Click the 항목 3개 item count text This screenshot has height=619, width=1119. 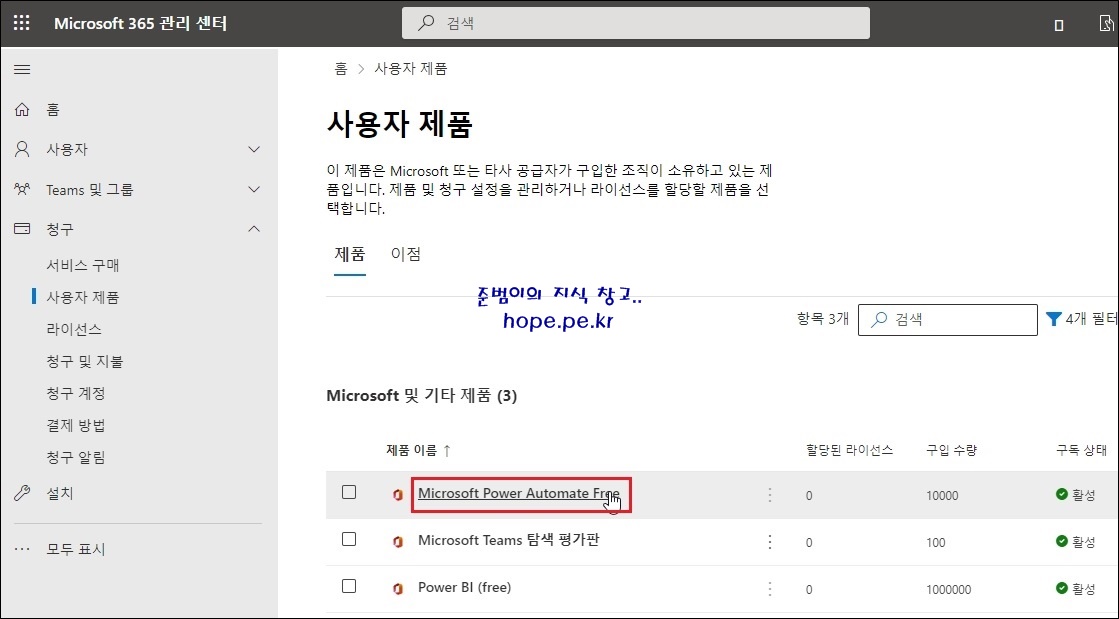coord(823,319)
